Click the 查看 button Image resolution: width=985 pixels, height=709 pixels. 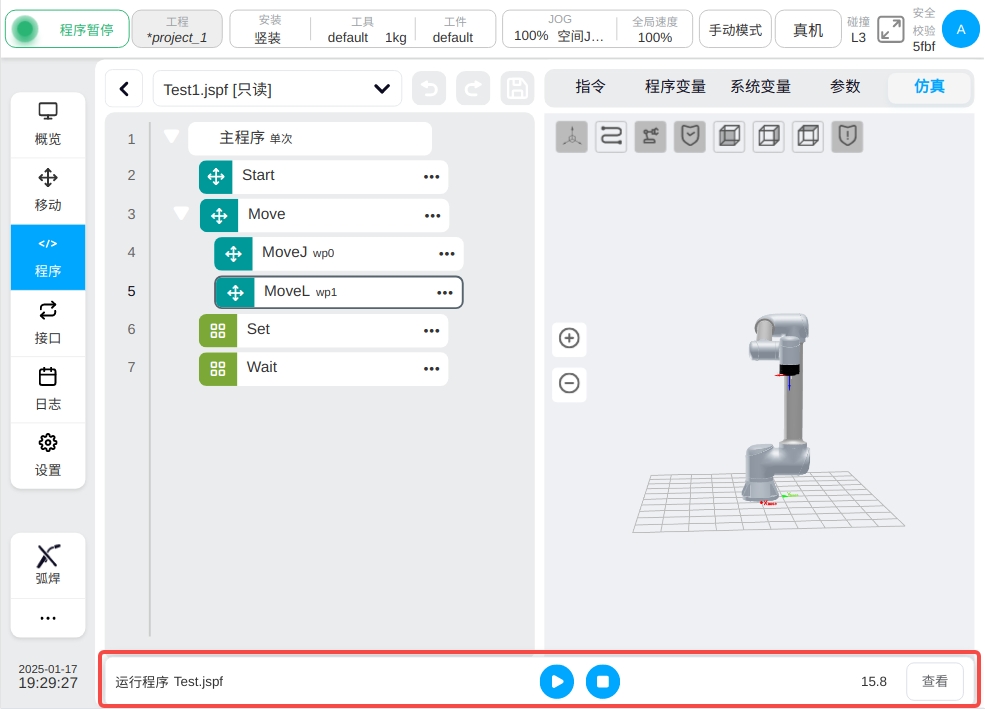934,681
